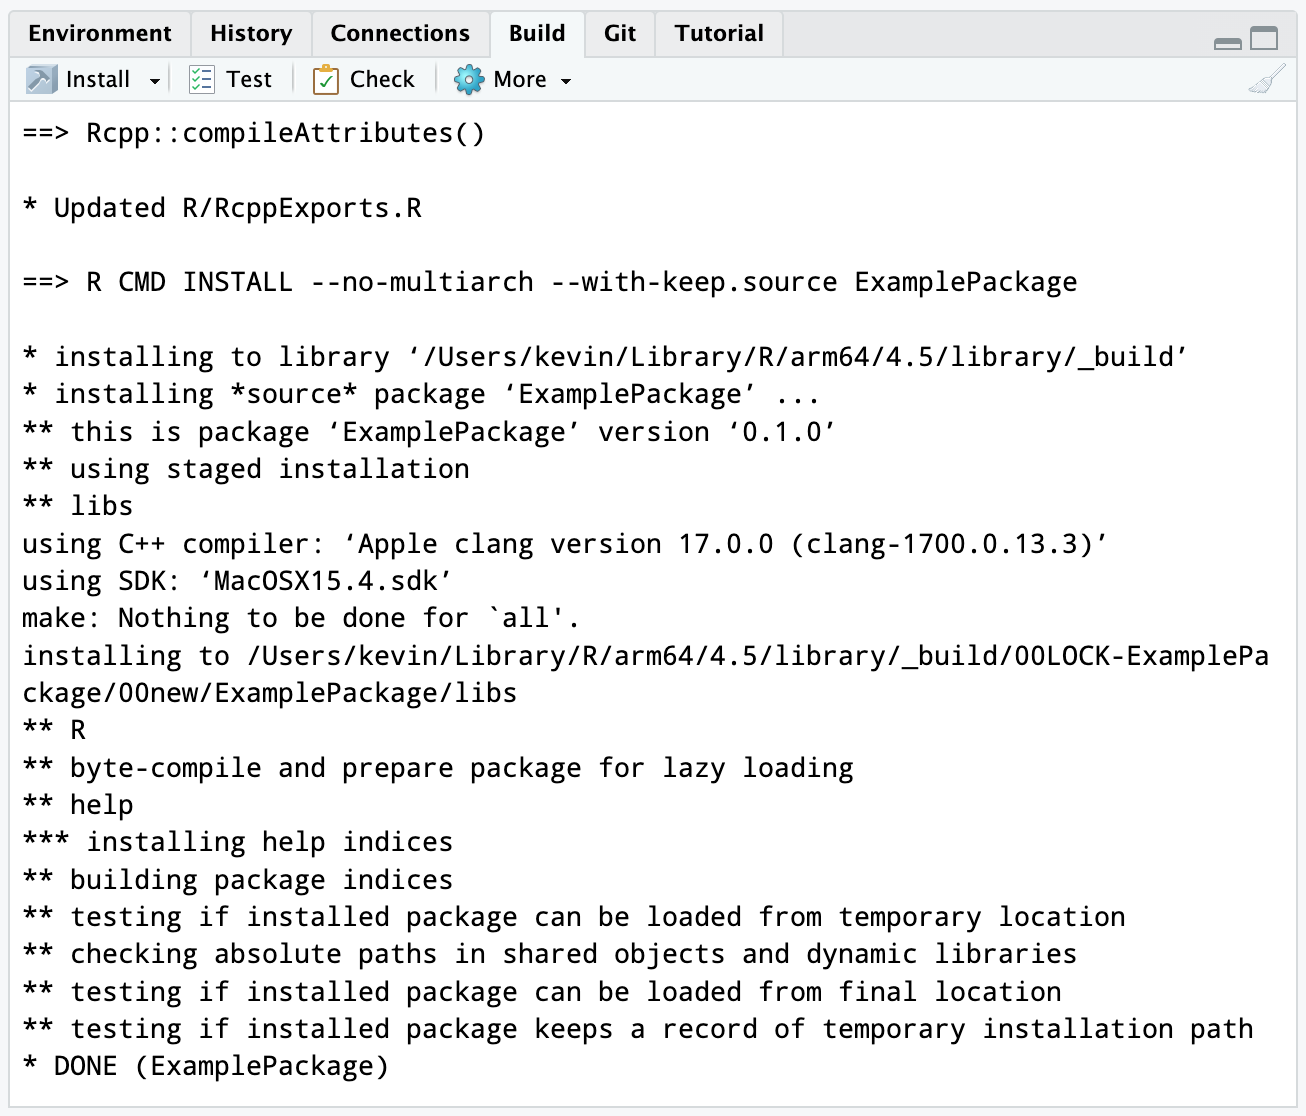Click the '** libs' line
Image resolution: width=1306 pixels, height=1116 pixels.
click(78, 506)
